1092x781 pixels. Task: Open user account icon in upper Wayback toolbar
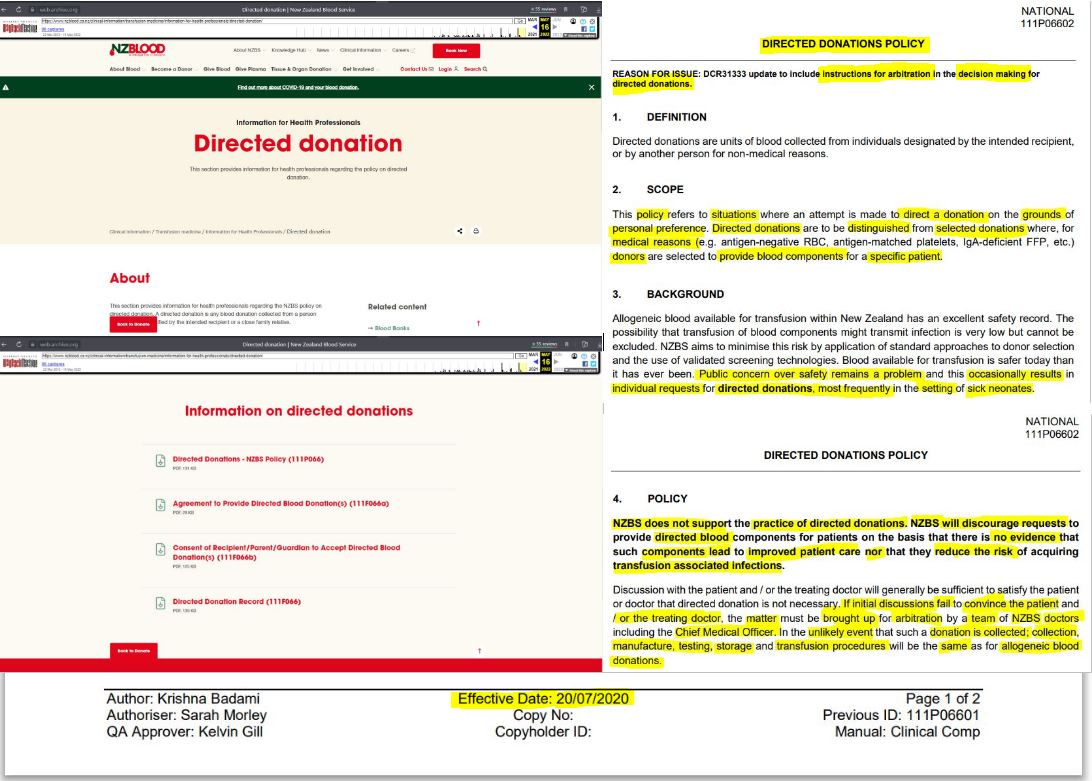573,21
